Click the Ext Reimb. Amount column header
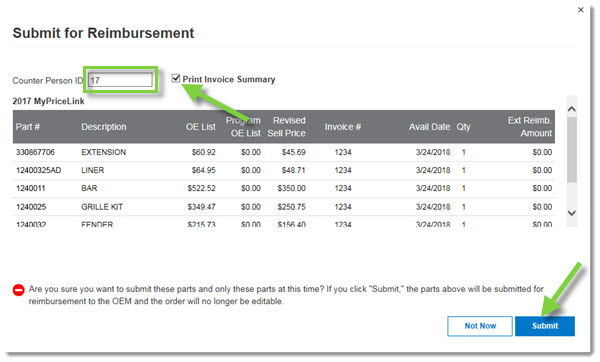The height and width of the screenshot is (362, 600). coord(530,127)
